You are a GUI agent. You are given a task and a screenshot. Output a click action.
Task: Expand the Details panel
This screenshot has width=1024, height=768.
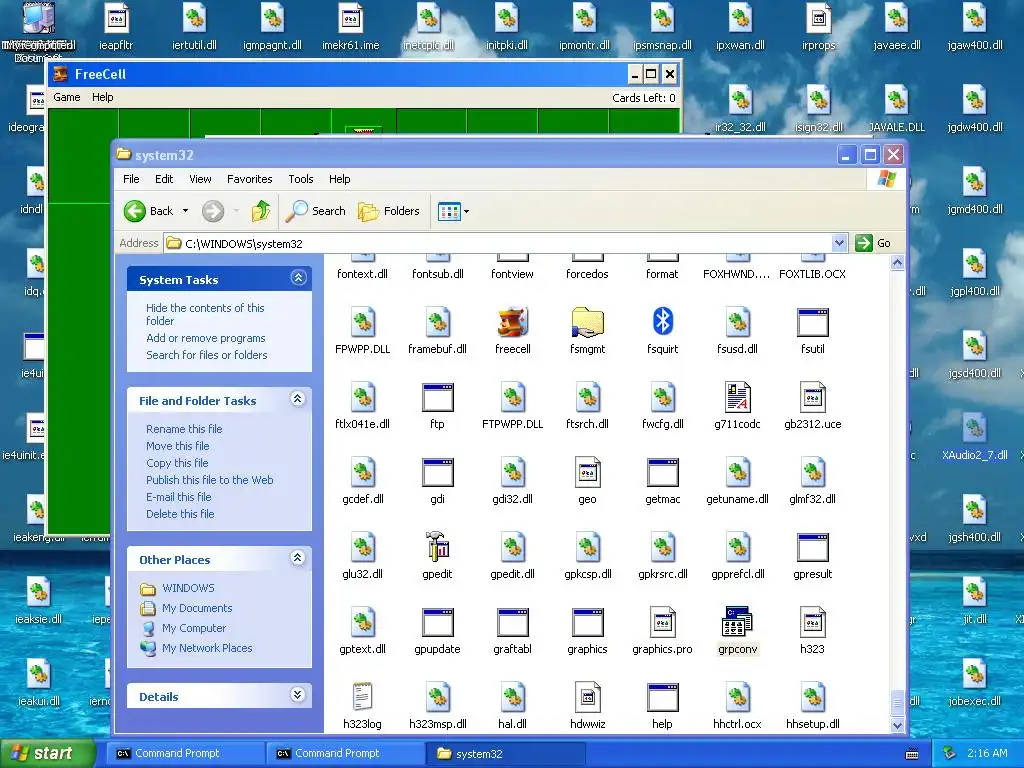click(298, 695)
